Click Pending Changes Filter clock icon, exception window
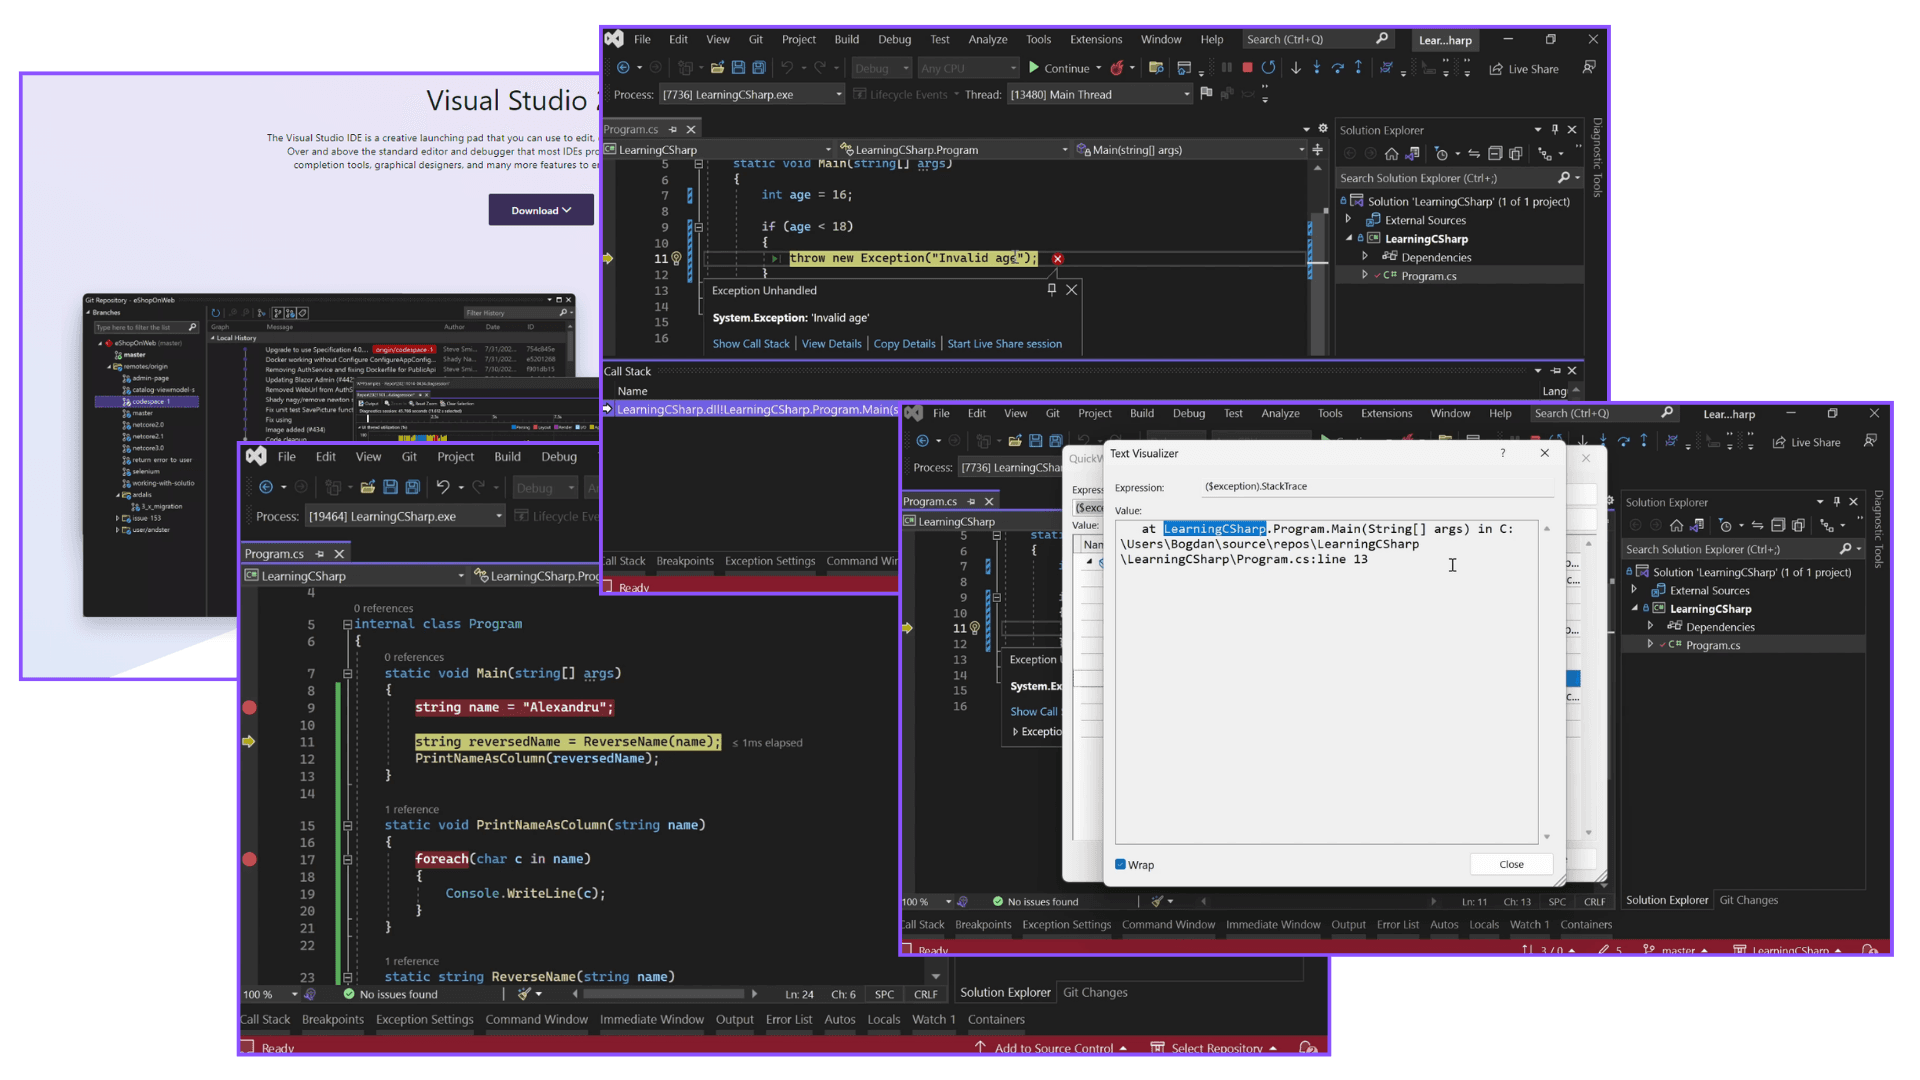 [x=1441, y=154]
